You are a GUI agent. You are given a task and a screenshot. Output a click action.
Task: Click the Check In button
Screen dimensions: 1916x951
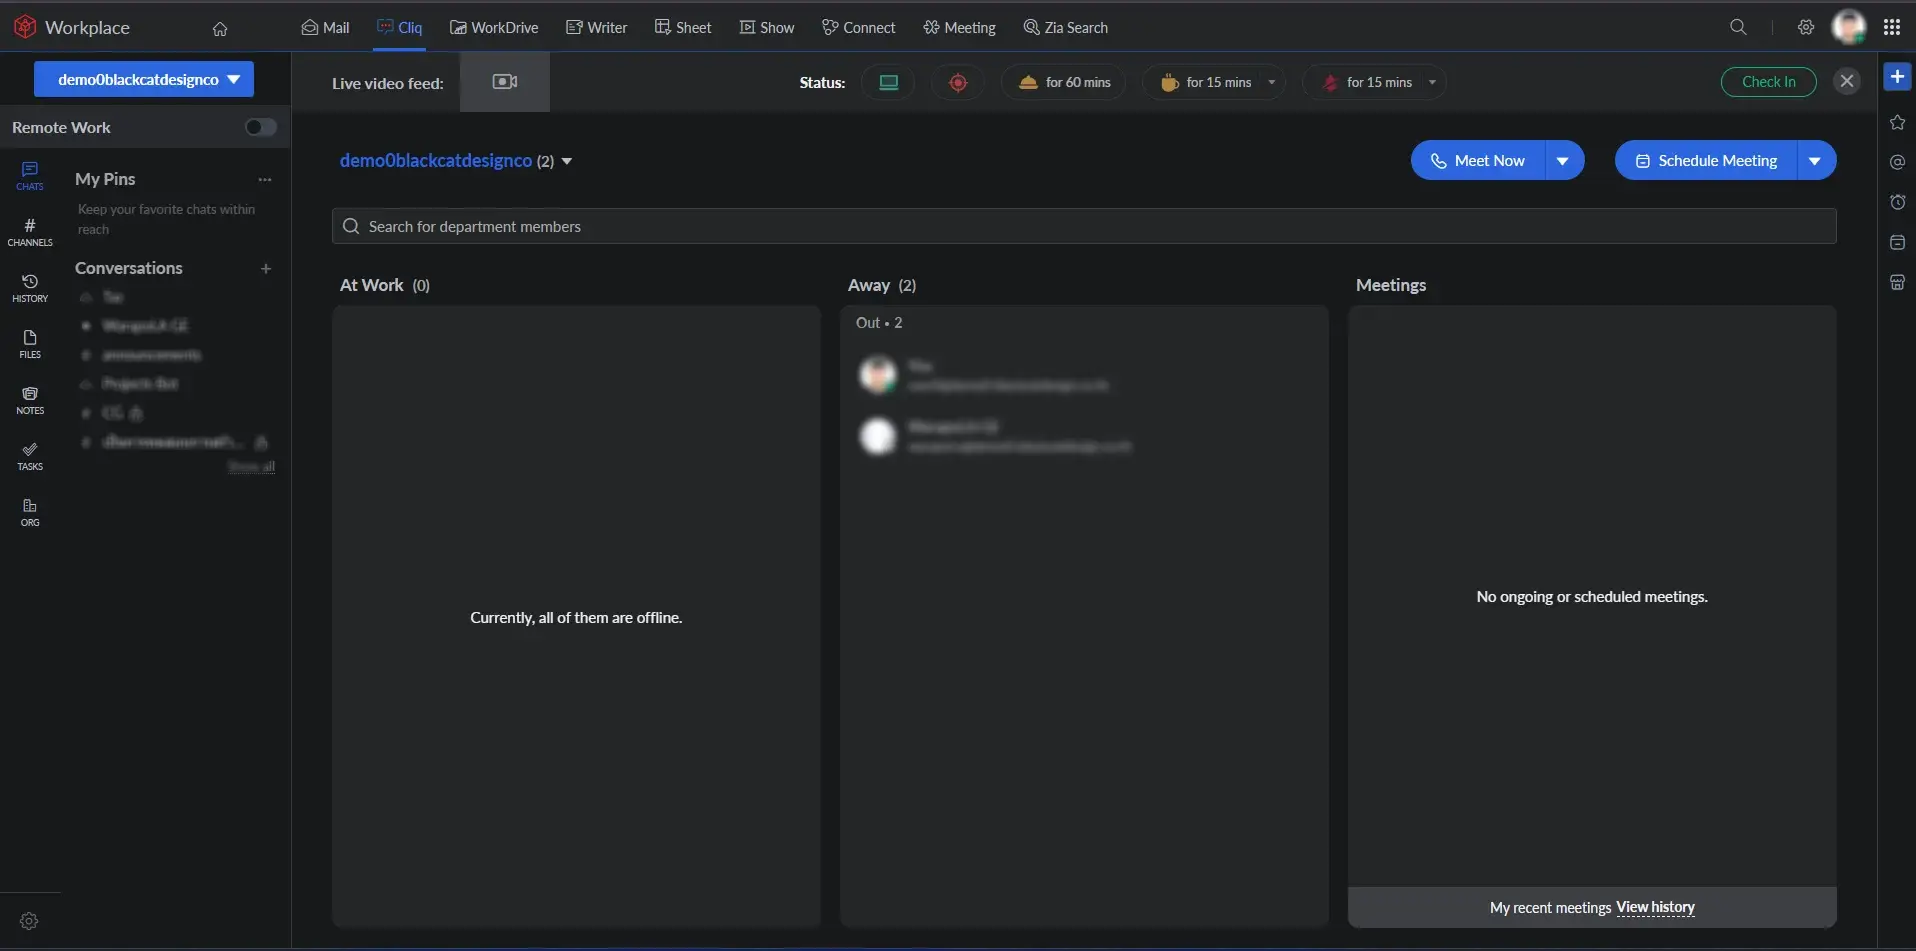[x=1768, y=82]
